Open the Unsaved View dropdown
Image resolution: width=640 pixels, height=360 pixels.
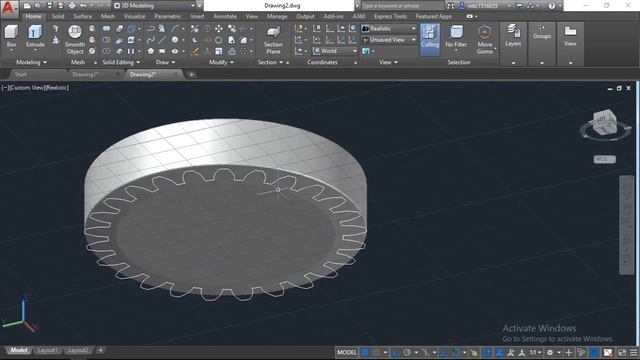coord(389,40)
